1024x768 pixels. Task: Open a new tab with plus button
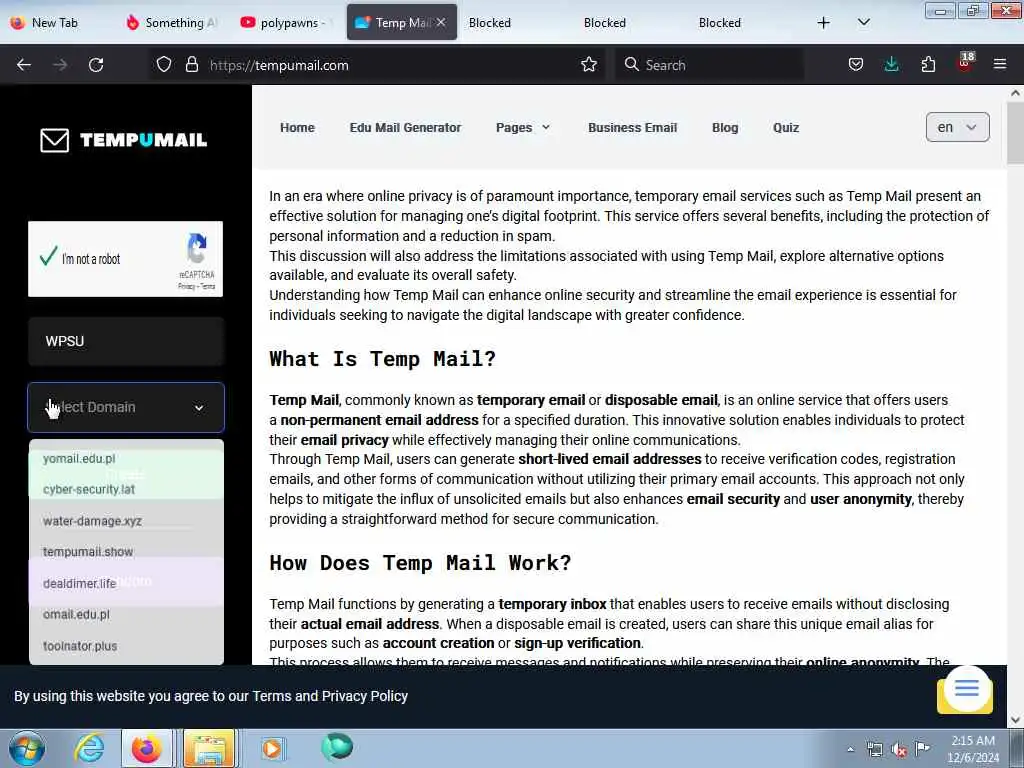[x=824, y=23]
